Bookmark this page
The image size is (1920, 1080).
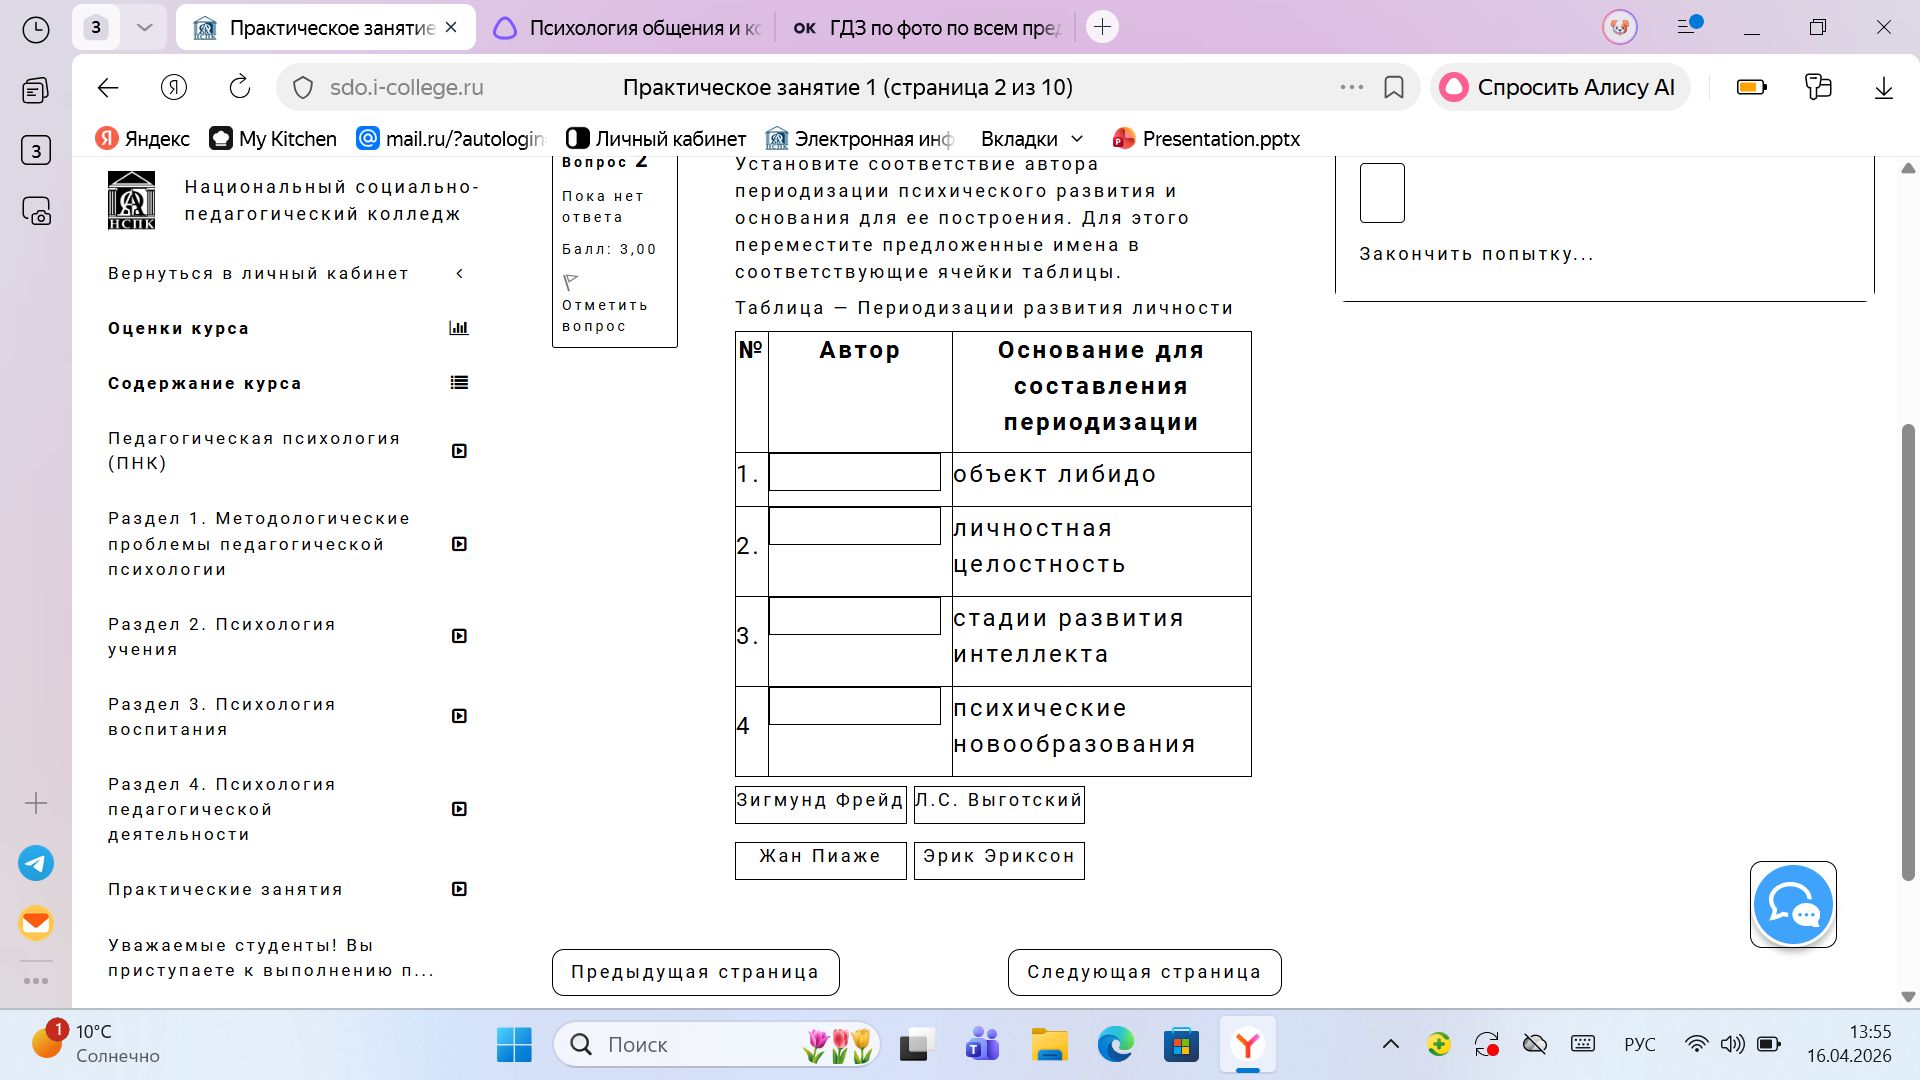point(1394,88)
